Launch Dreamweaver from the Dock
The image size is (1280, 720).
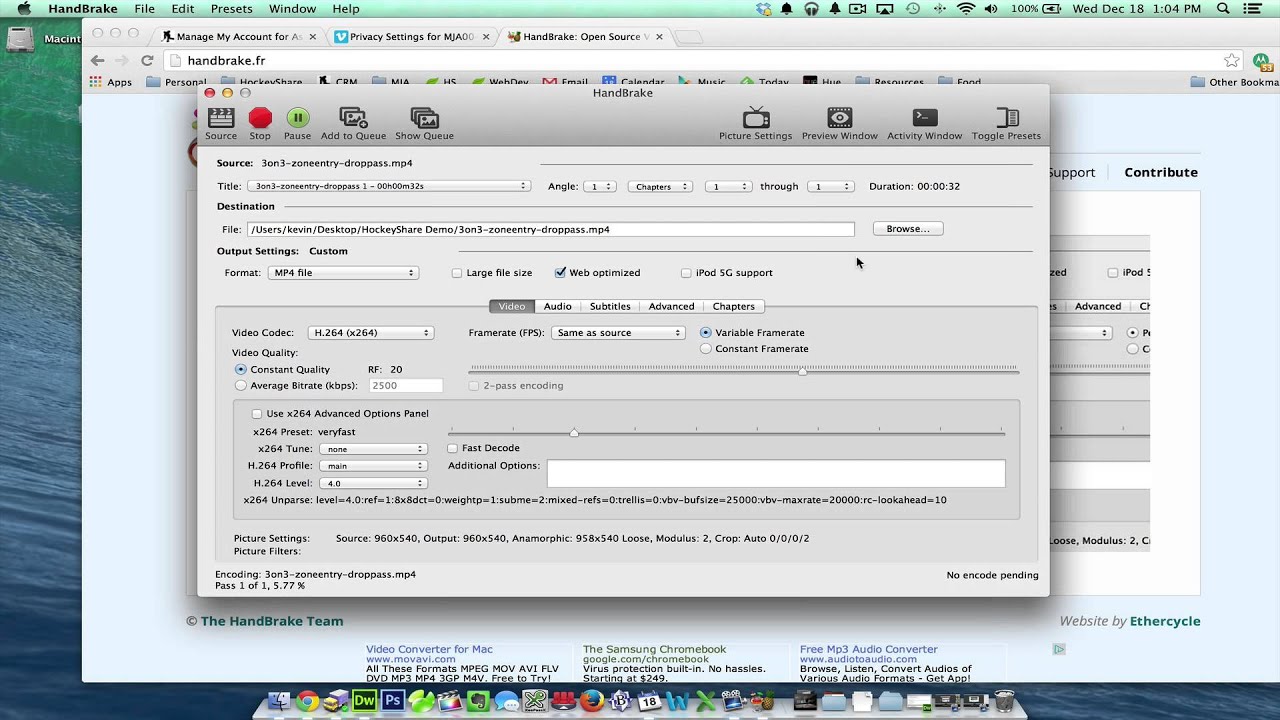click(364, 701)
